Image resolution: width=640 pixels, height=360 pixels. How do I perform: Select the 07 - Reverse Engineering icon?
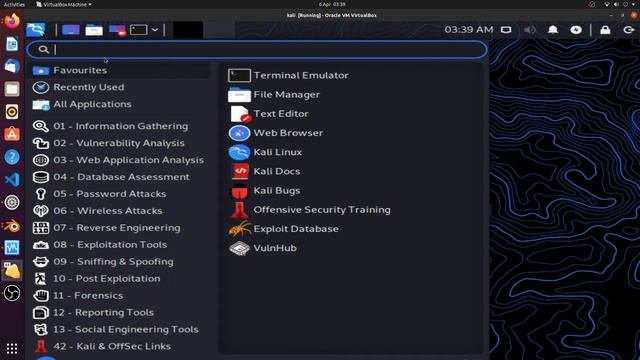point(41,228)
